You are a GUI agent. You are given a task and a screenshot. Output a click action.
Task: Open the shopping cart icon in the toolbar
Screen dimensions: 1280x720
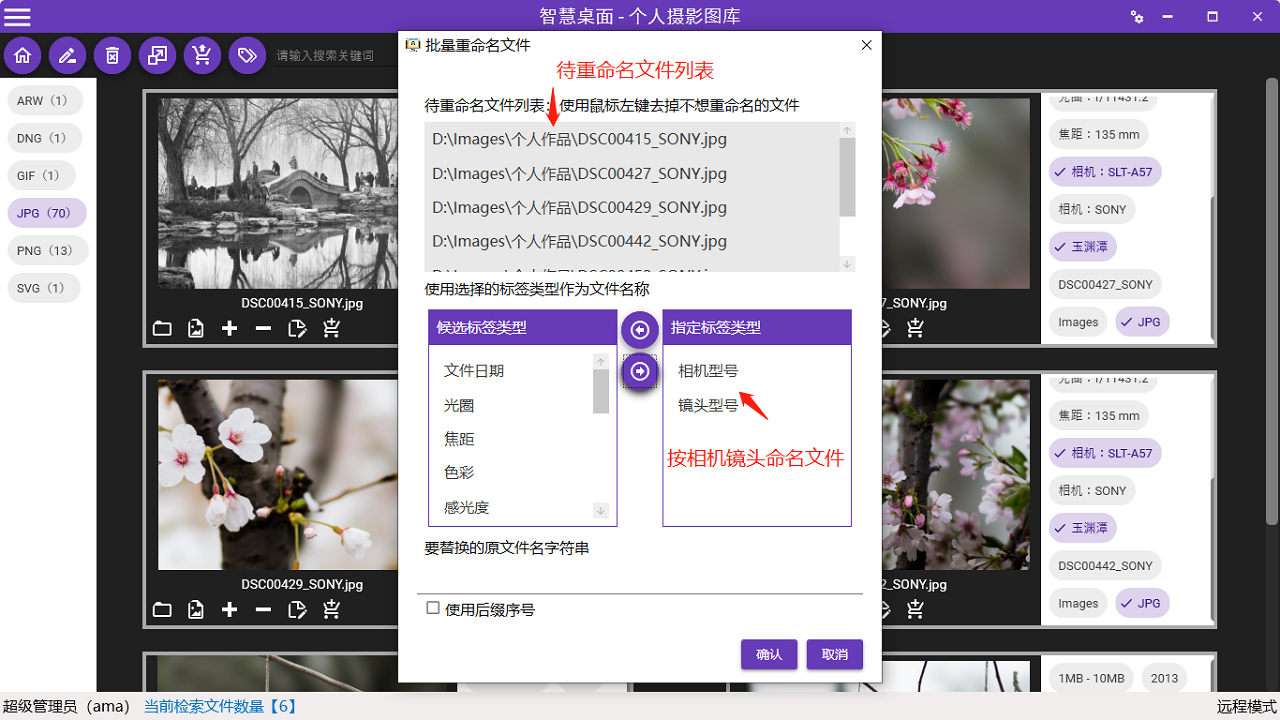click(x=202, y=55)
